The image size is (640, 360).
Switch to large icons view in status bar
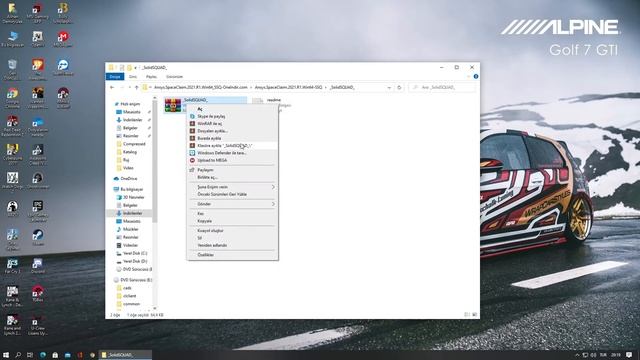point(474,315)
